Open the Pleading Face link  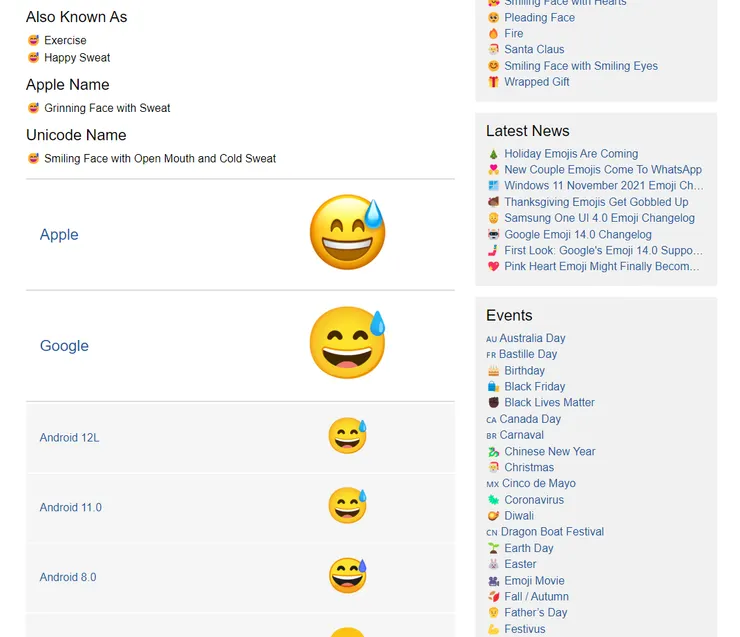[539, 18]
